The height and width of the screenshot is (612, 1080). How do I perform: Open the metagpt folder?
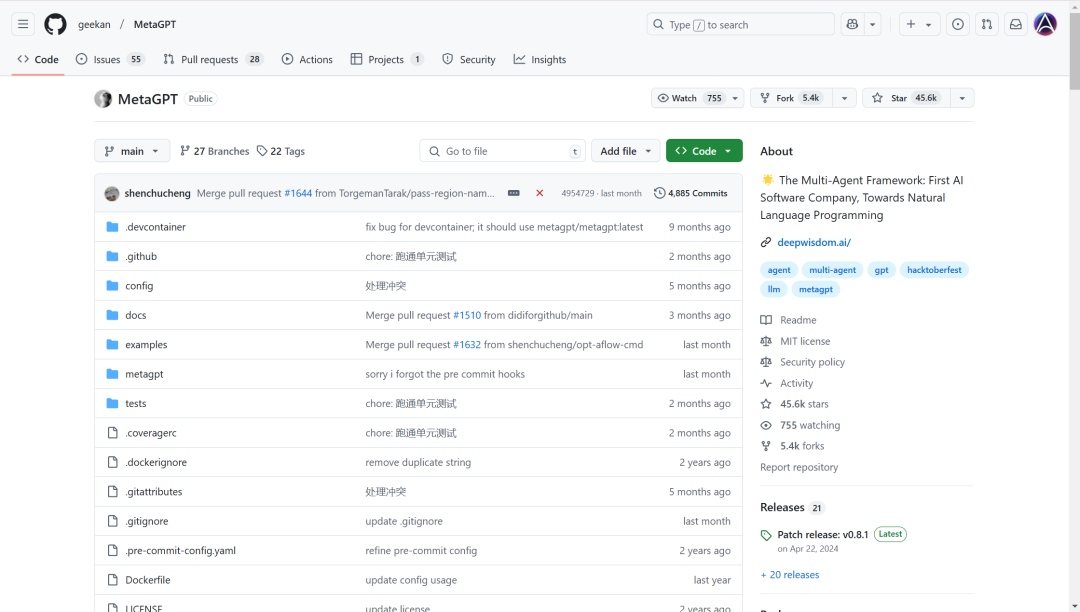click(144, 374)
